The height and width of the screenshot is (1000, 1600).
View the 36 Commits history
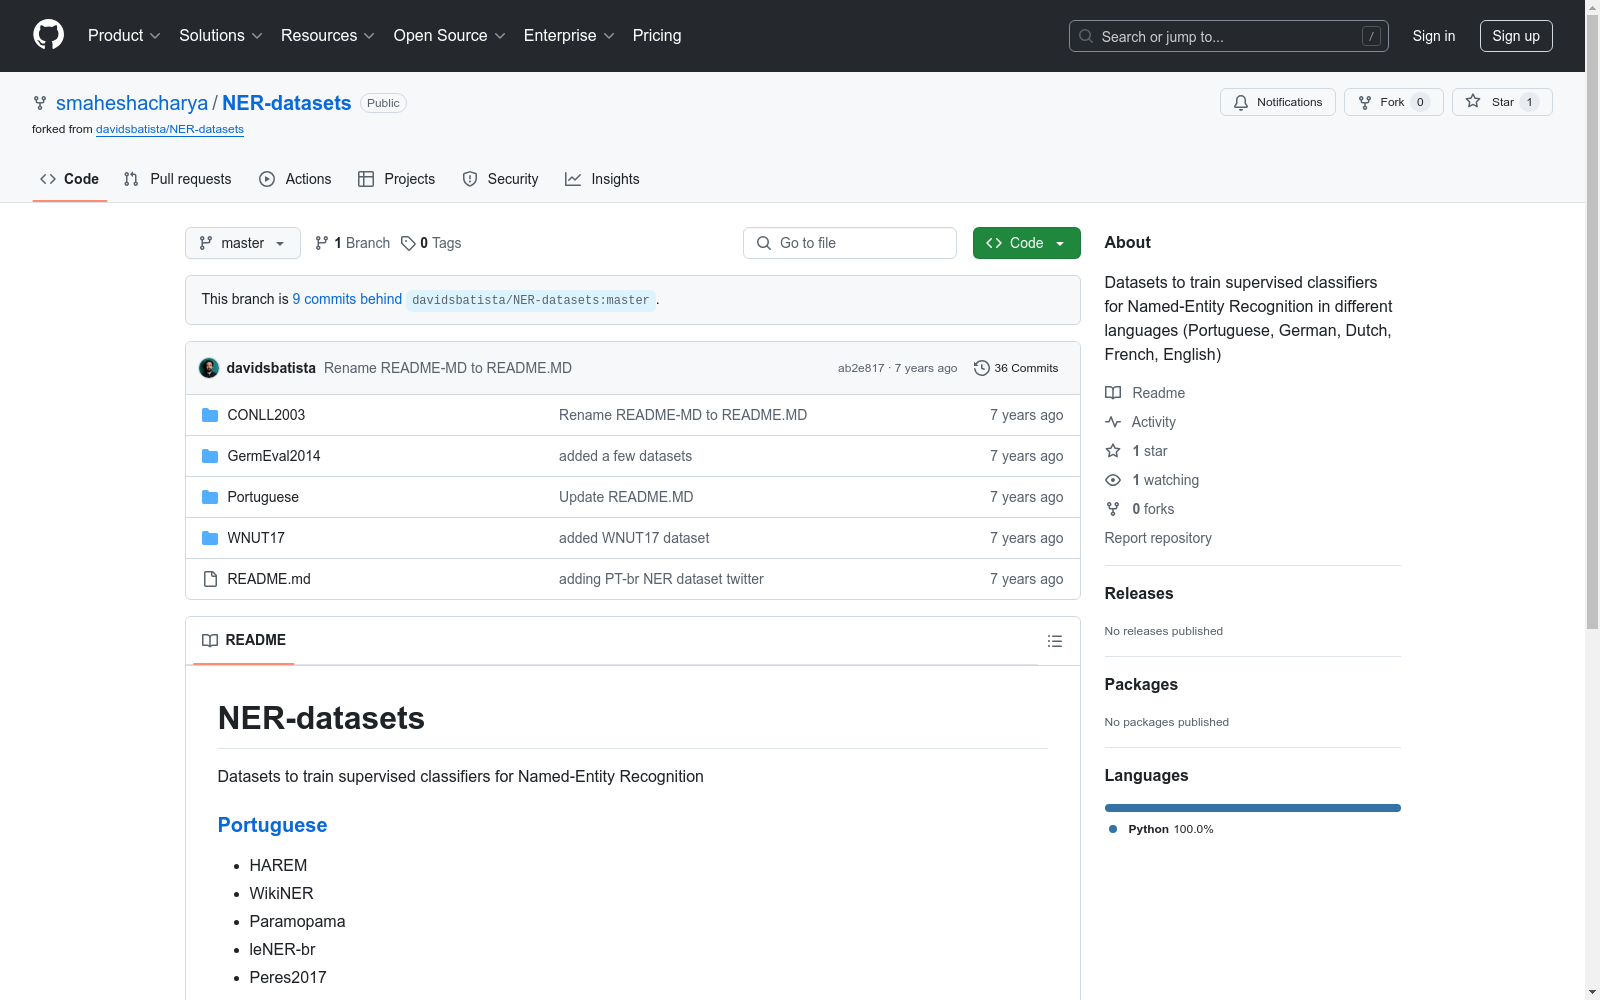click(1016, 368)
